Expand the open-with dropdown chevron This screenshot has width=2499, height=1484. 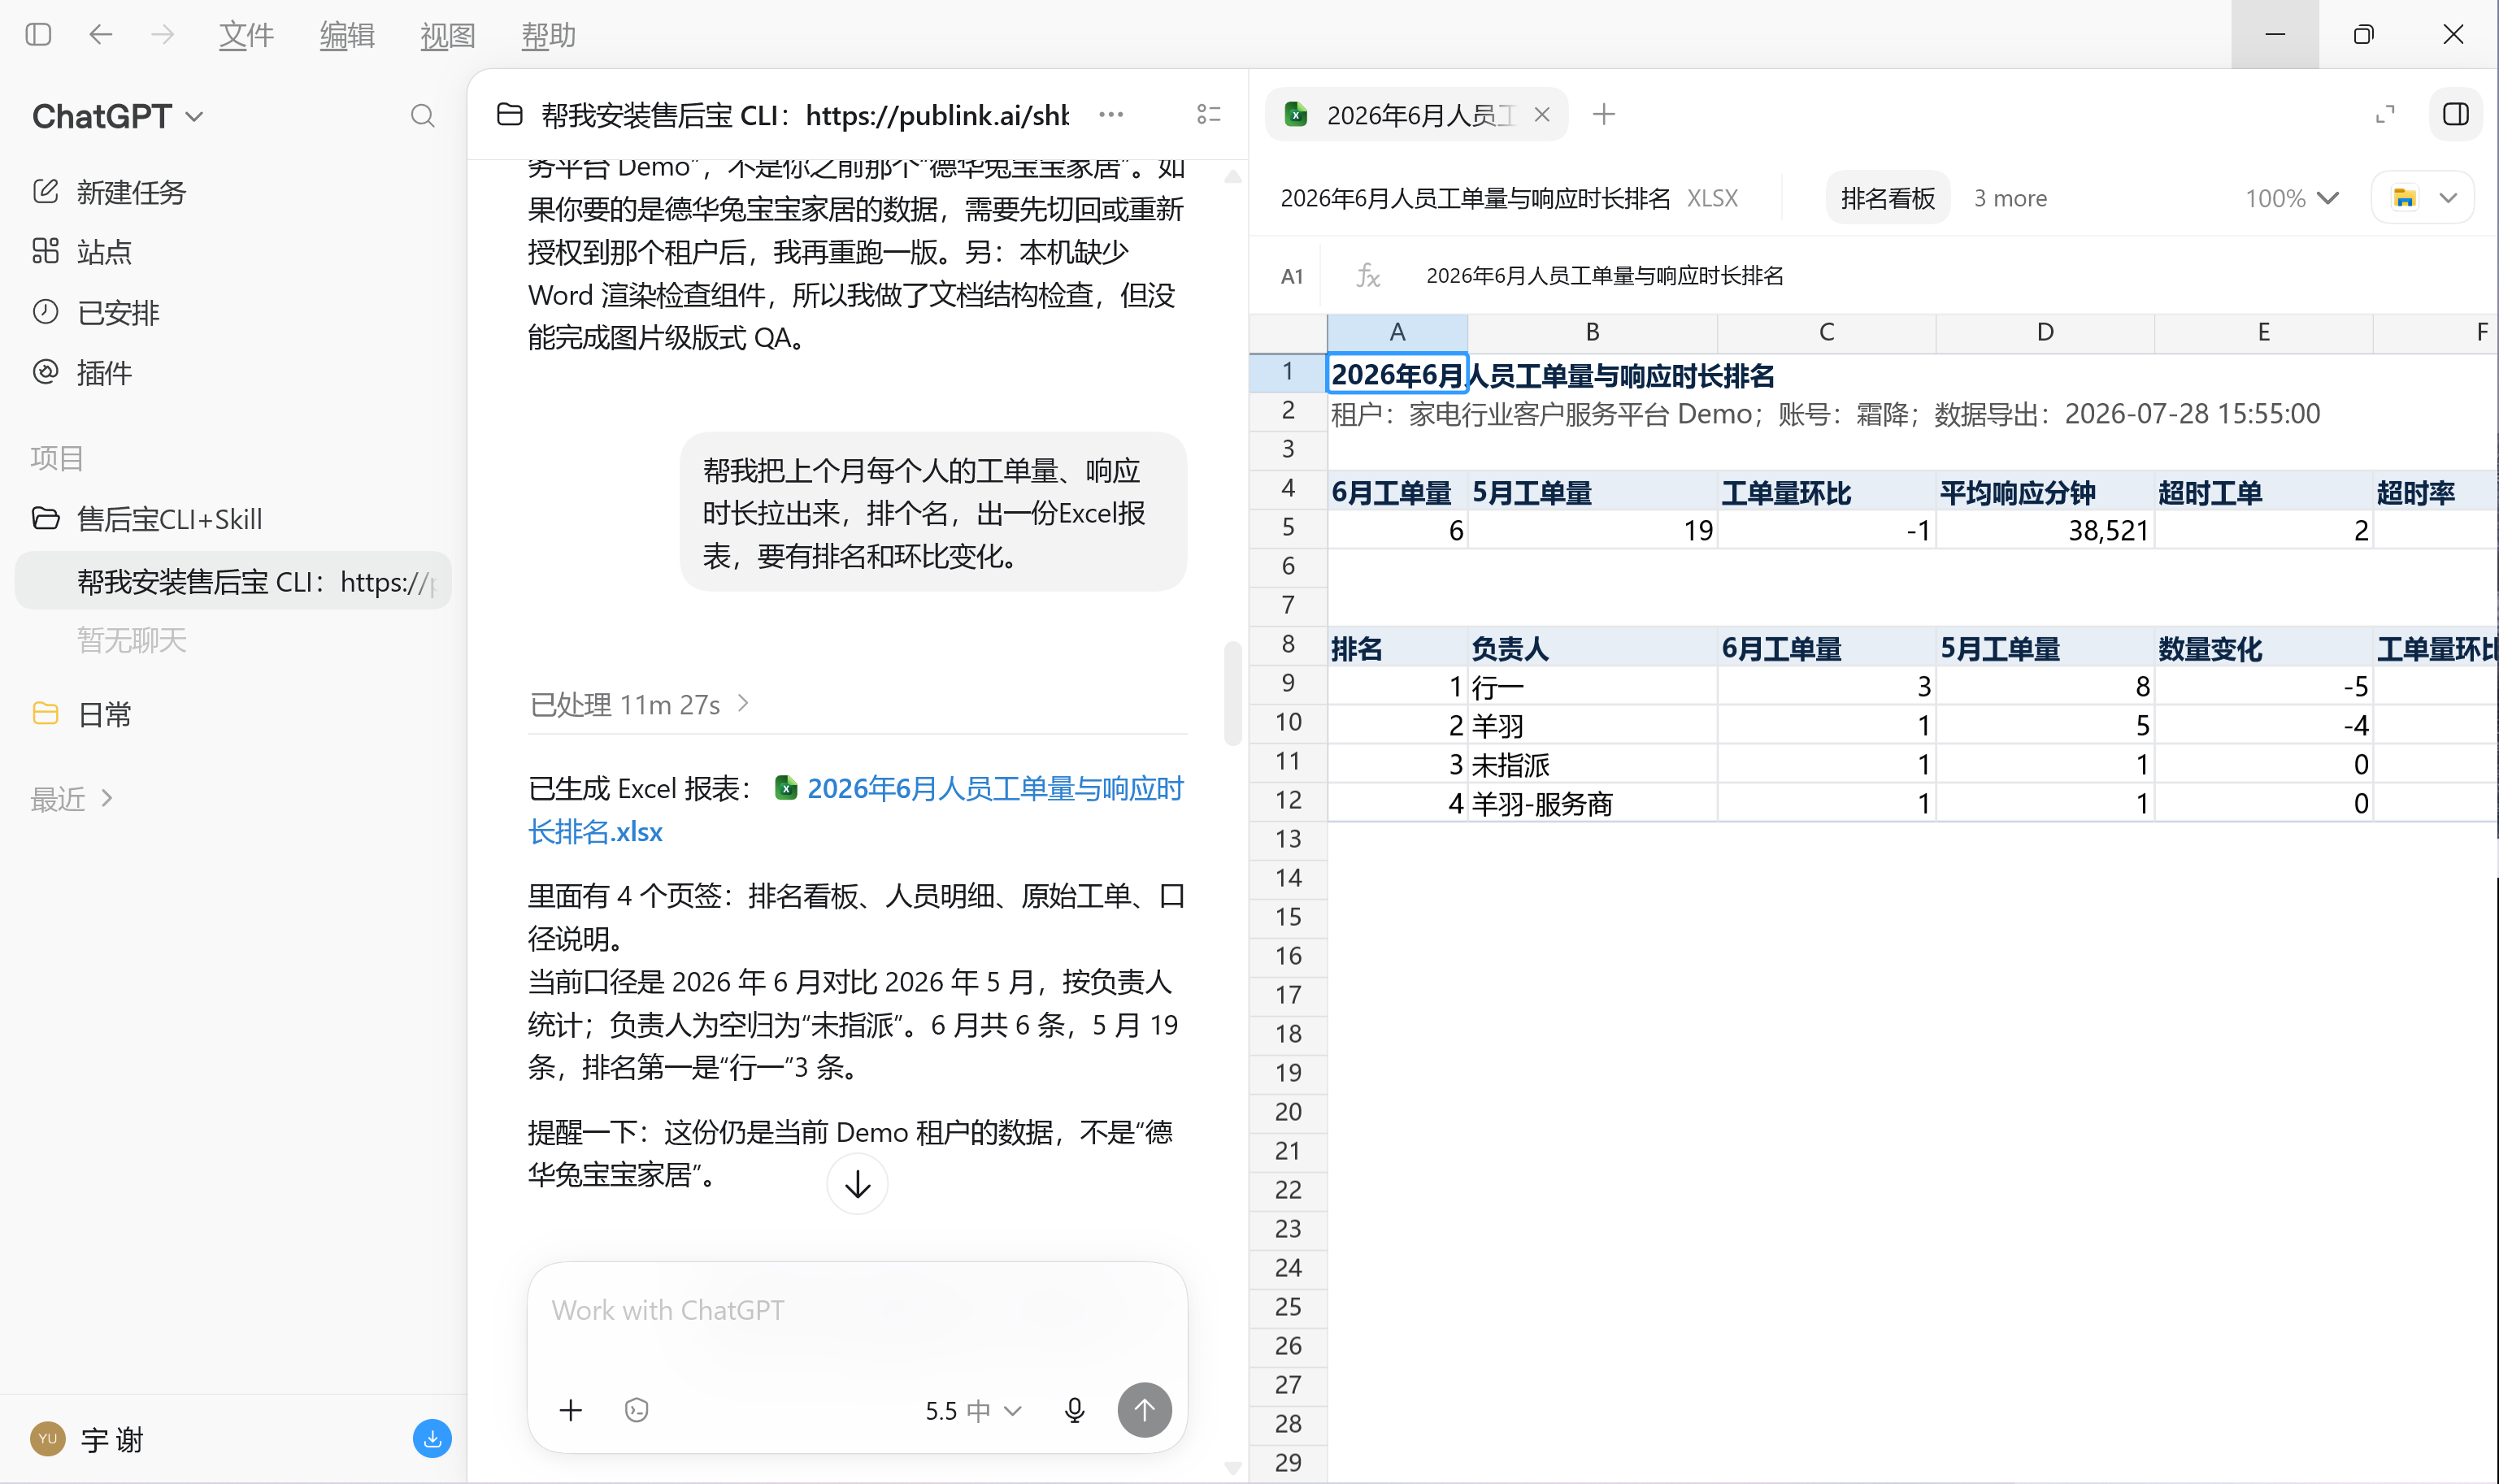point(2448,198)
